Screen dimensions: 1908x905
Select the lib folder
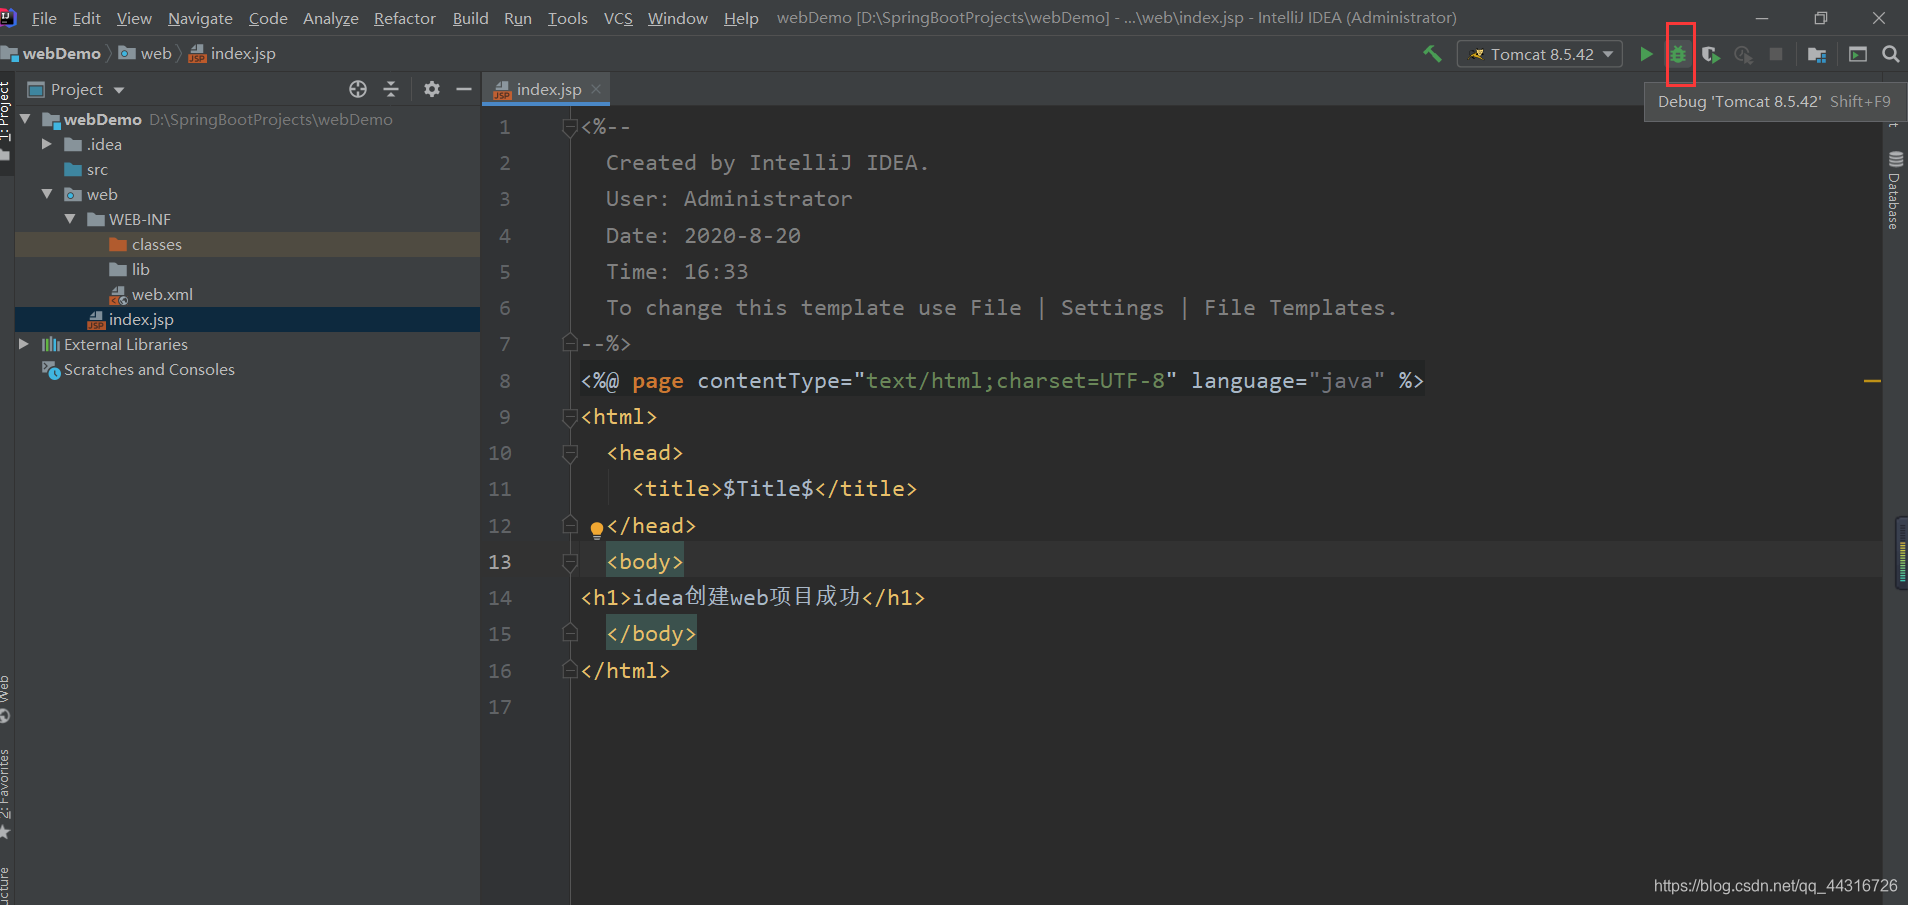pos(140,269)
